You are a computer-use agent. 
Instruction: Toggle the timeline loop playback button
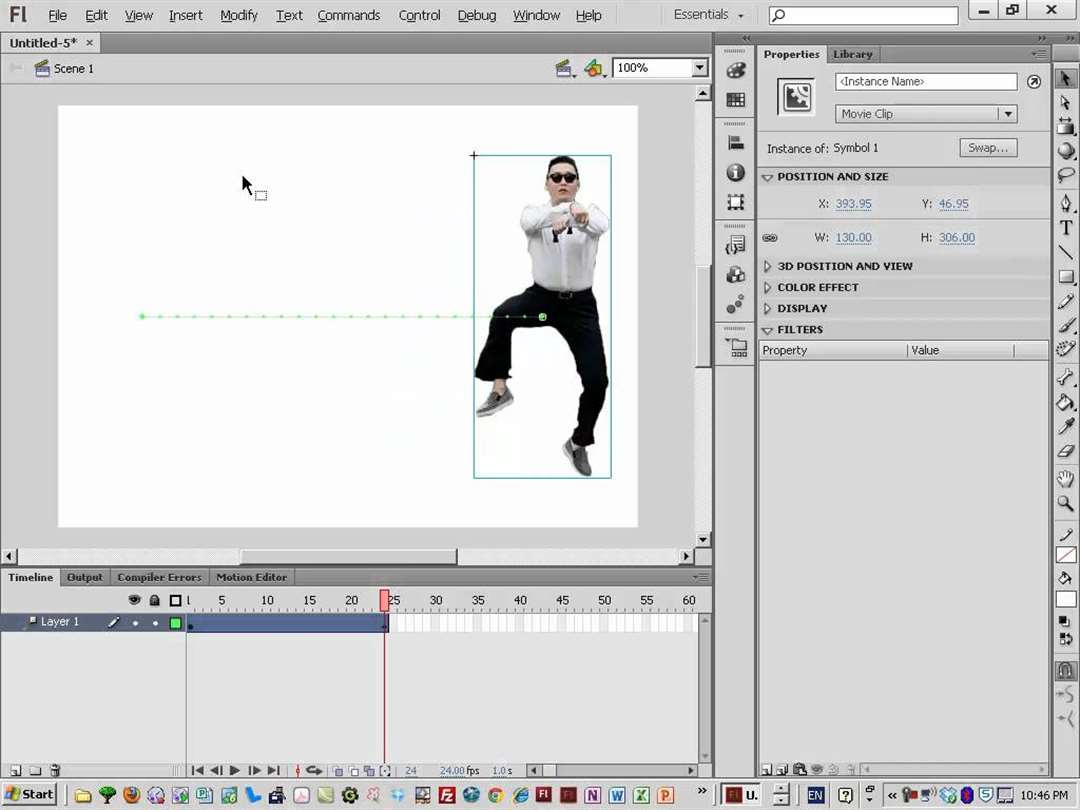pyautogui.click(x=314, y=771)
